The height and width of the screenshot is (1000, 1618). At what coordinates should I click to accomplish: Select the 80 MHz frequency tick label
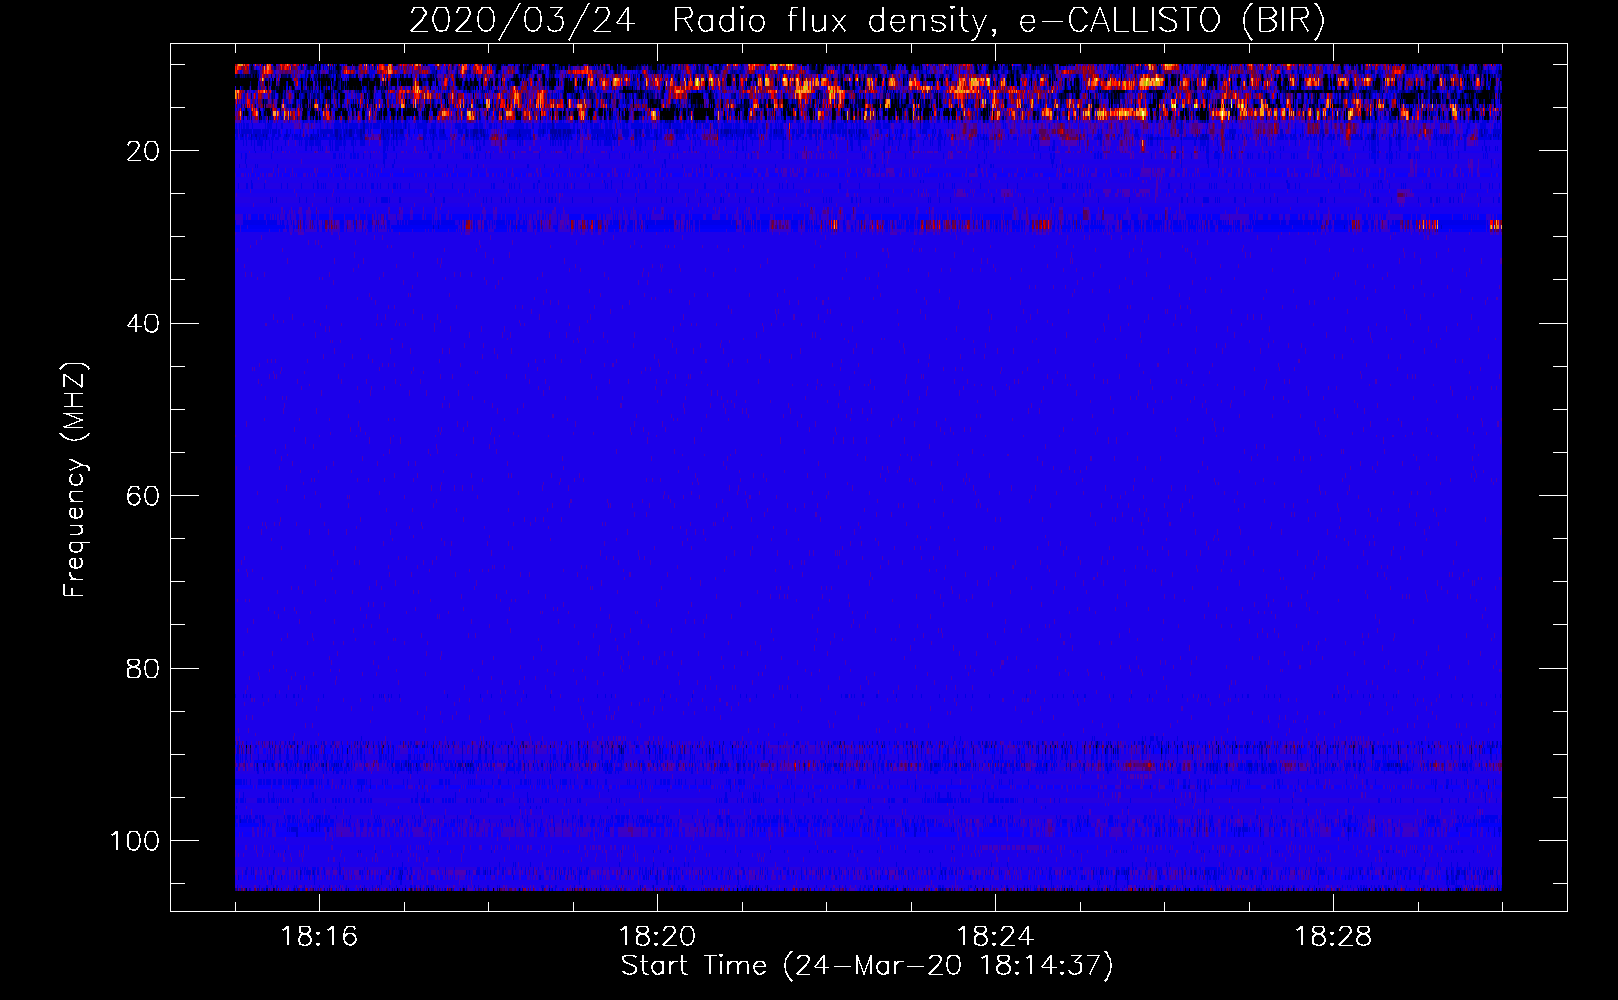(x=143, y=669)
